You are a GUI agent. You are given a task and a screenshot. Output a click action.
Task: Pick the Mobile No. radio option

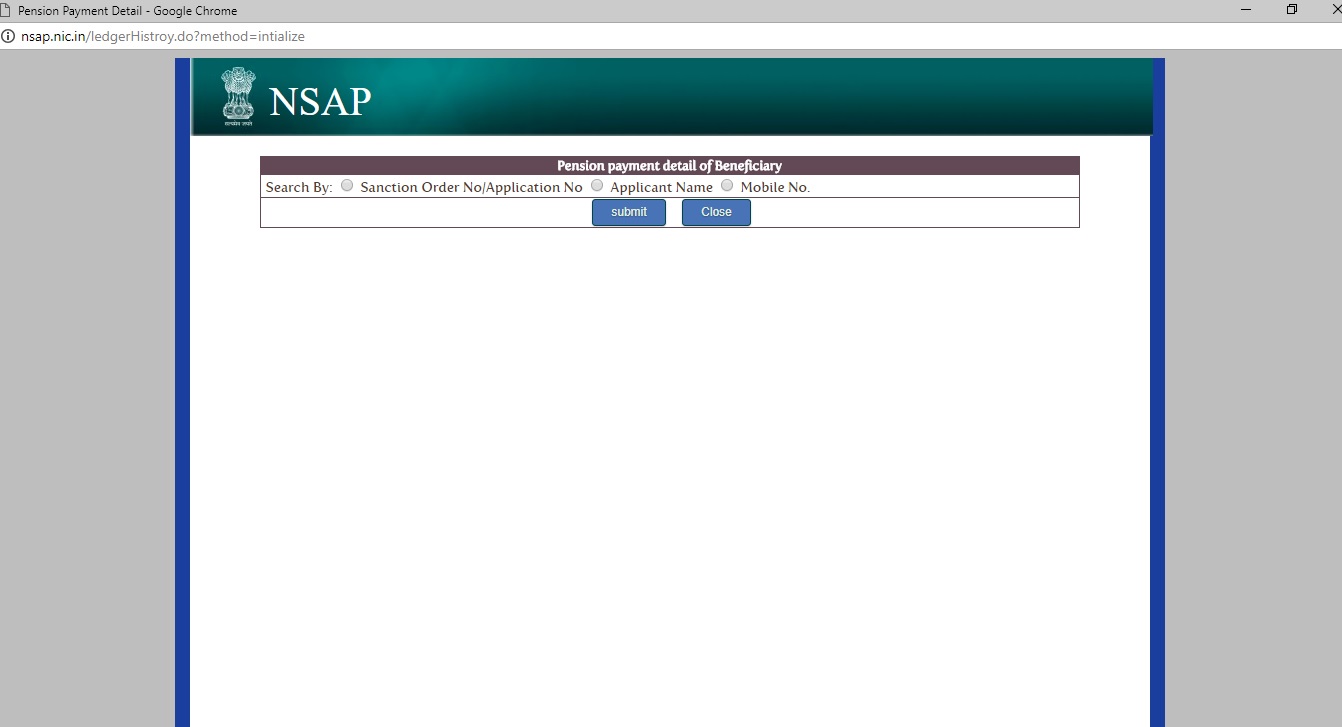(727, 185)
